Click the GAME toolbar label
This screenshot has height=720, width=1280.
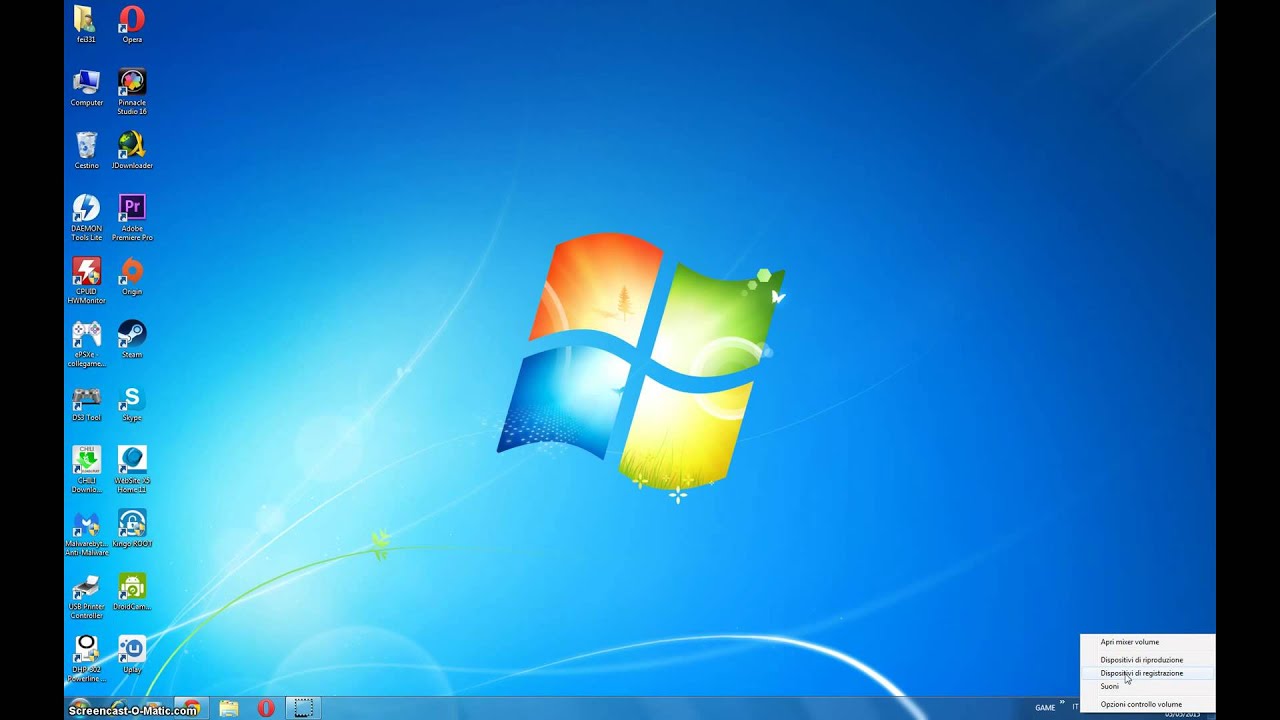click(1045, 708)
